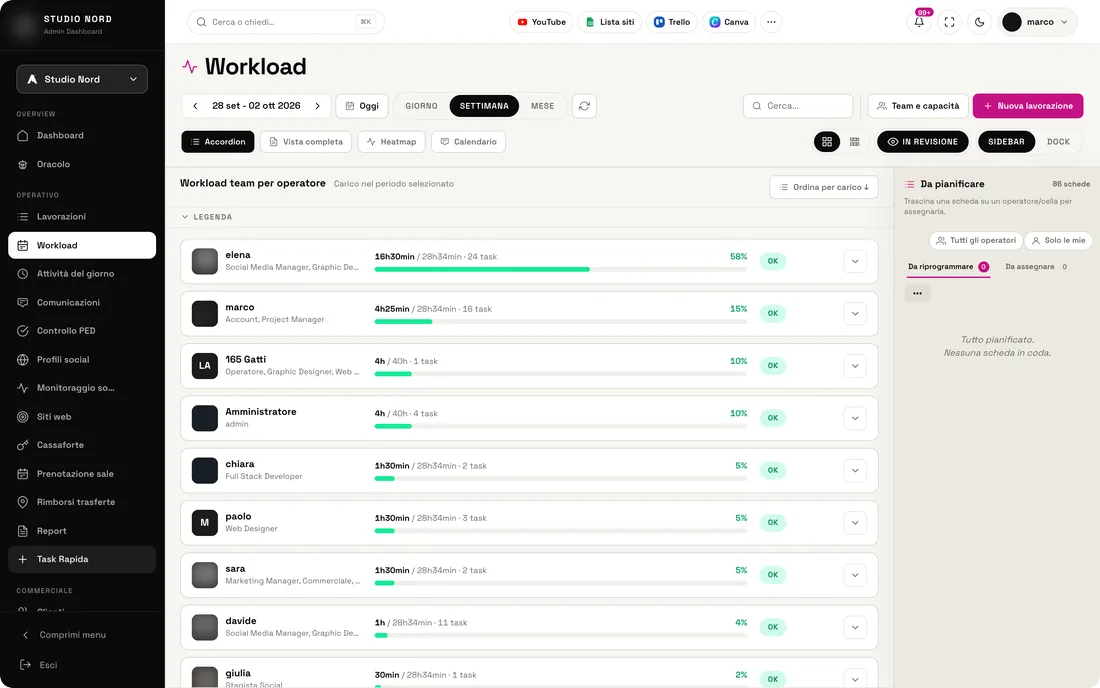Switch to Heatmap tab
1100x688 pixels.
pos(391,142)
